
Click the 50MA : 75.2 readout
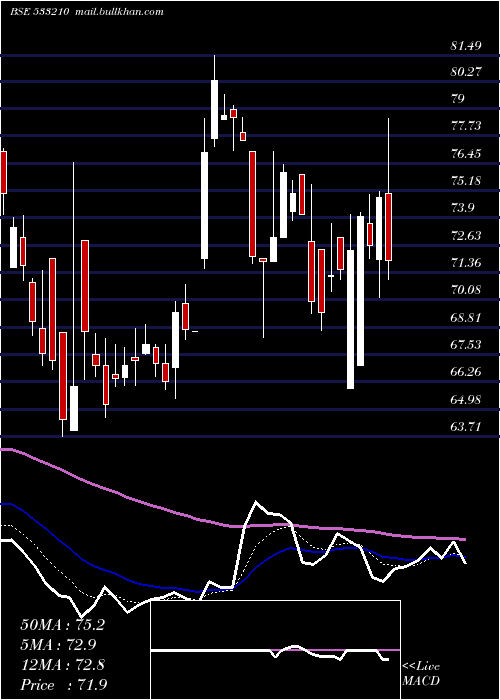pos(62,625)
